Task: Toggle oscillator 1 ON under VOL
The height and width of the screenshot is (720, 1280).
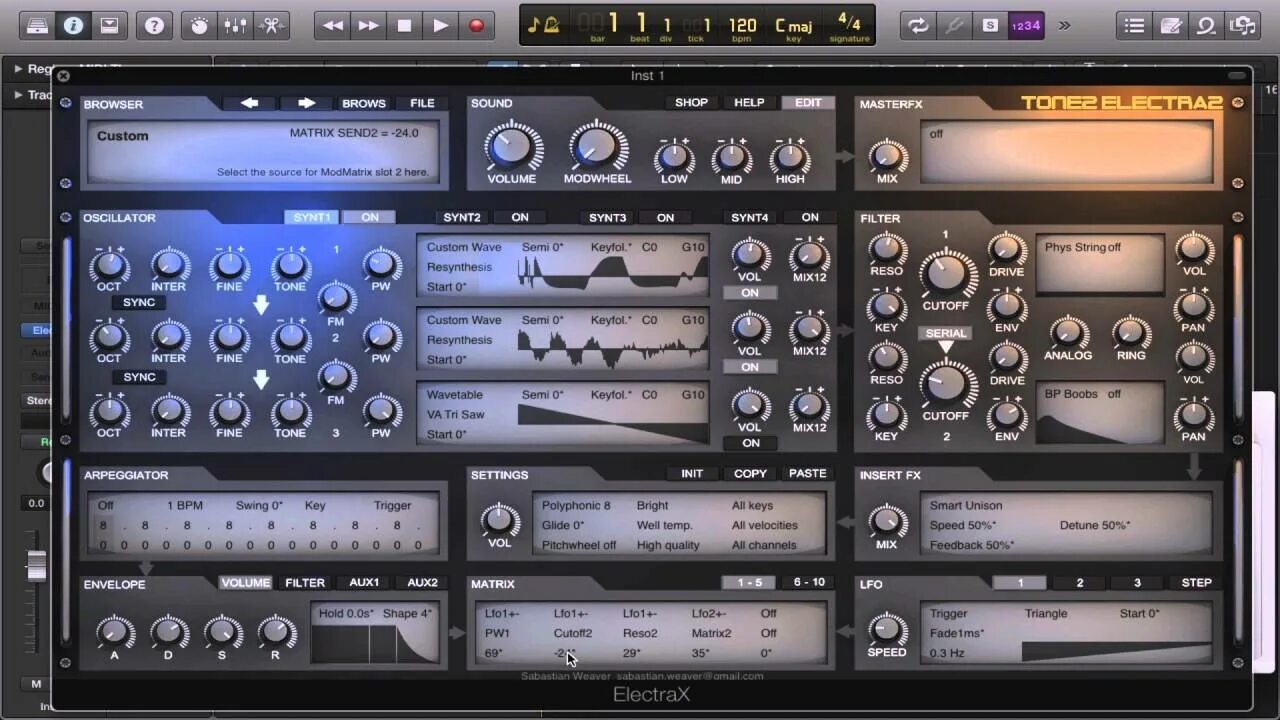Action: click(750, 293)
